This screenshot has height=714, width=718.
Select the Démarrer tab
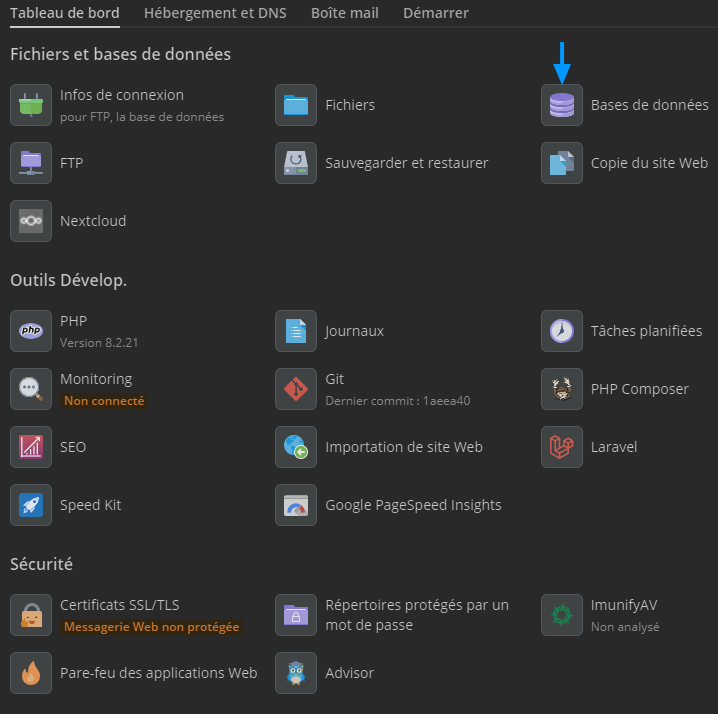click(x=436, y=13)
